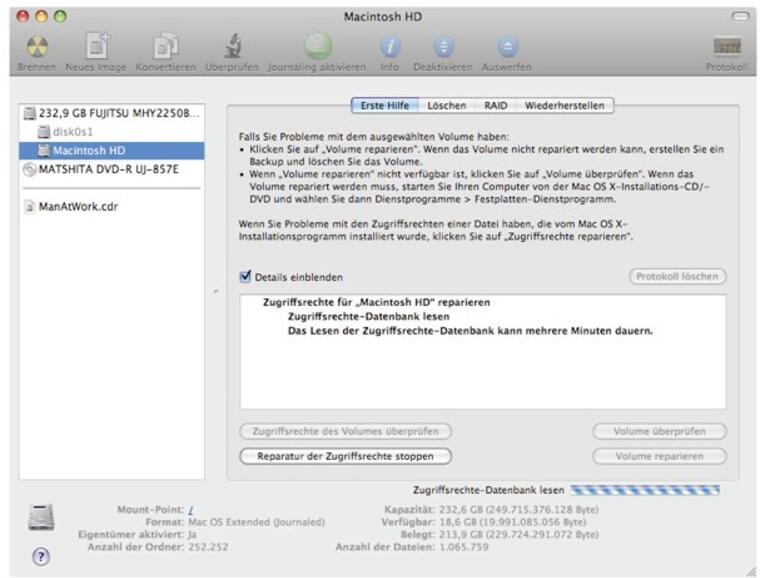Viewport: 770px width, 578px height.
Task: Click the Auswerfen eject icon
Action: click(x=507, y=47)
